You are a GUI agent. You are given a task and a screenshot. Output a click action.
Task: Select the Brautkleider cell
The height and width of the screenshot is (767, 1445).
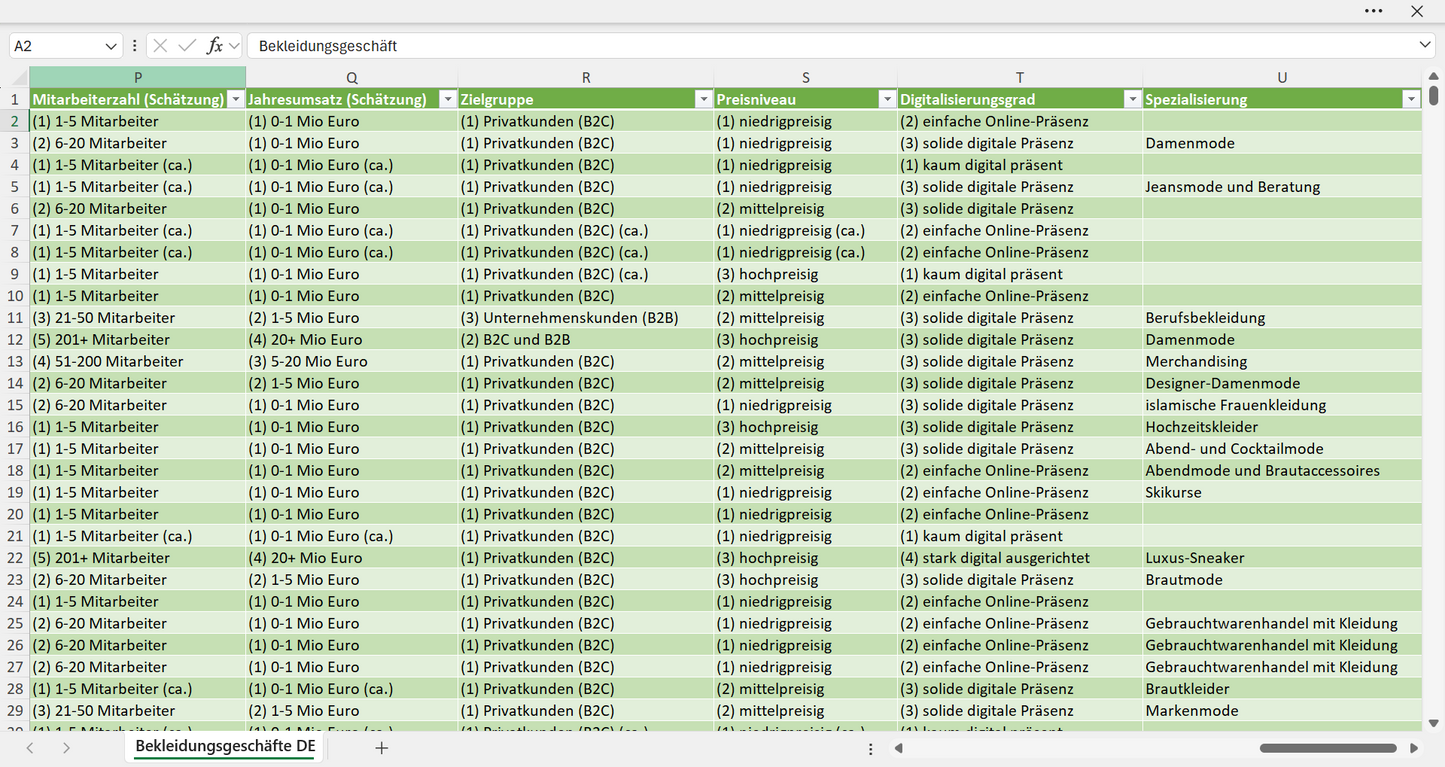point(1282,689)
